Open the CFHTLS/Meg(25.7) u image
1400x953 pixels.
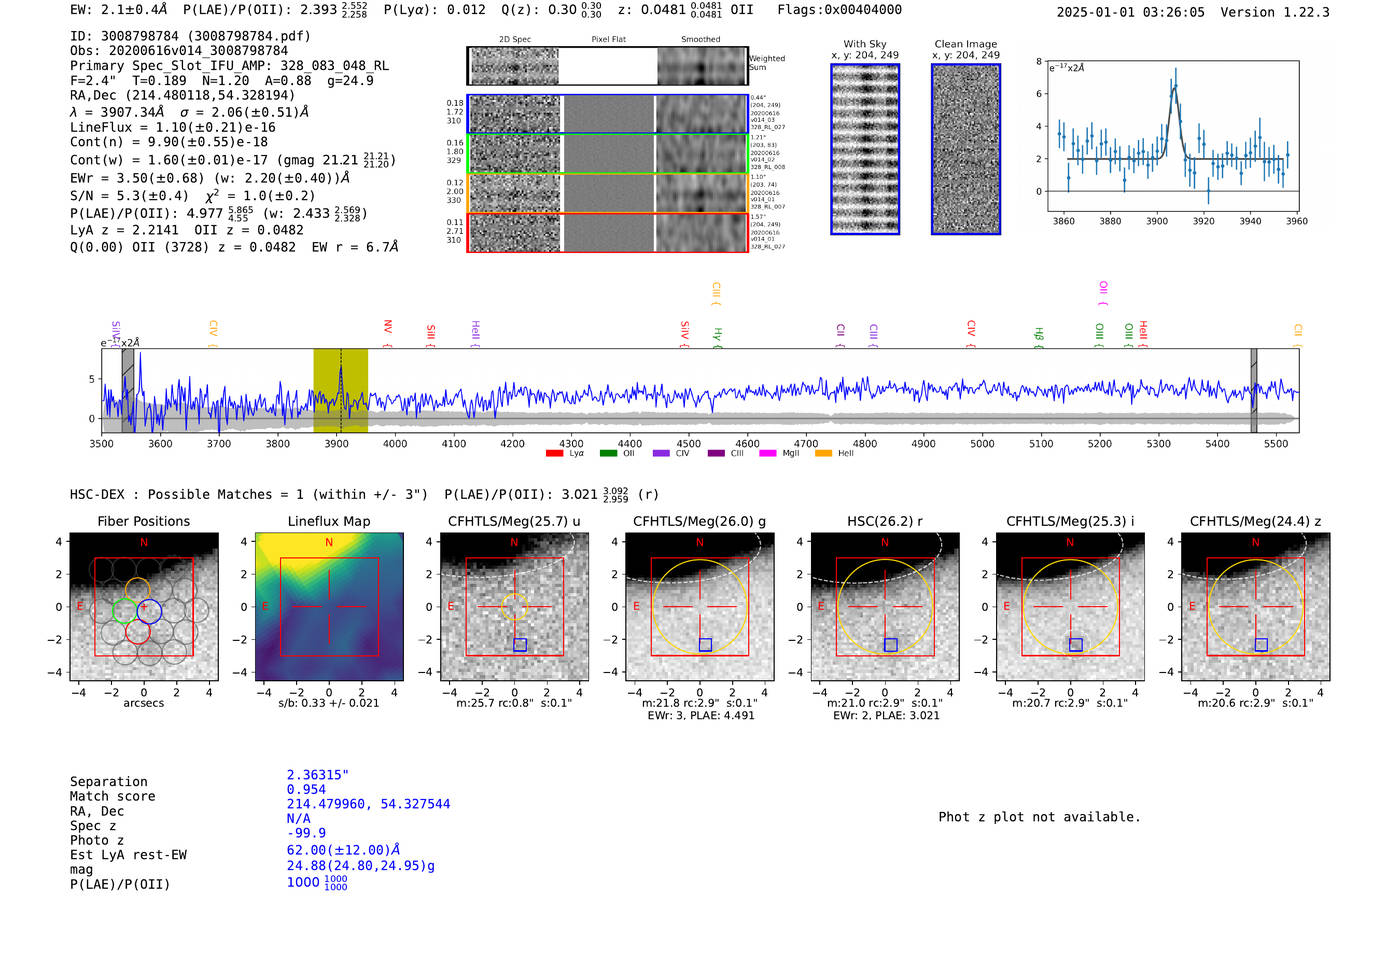514,607
